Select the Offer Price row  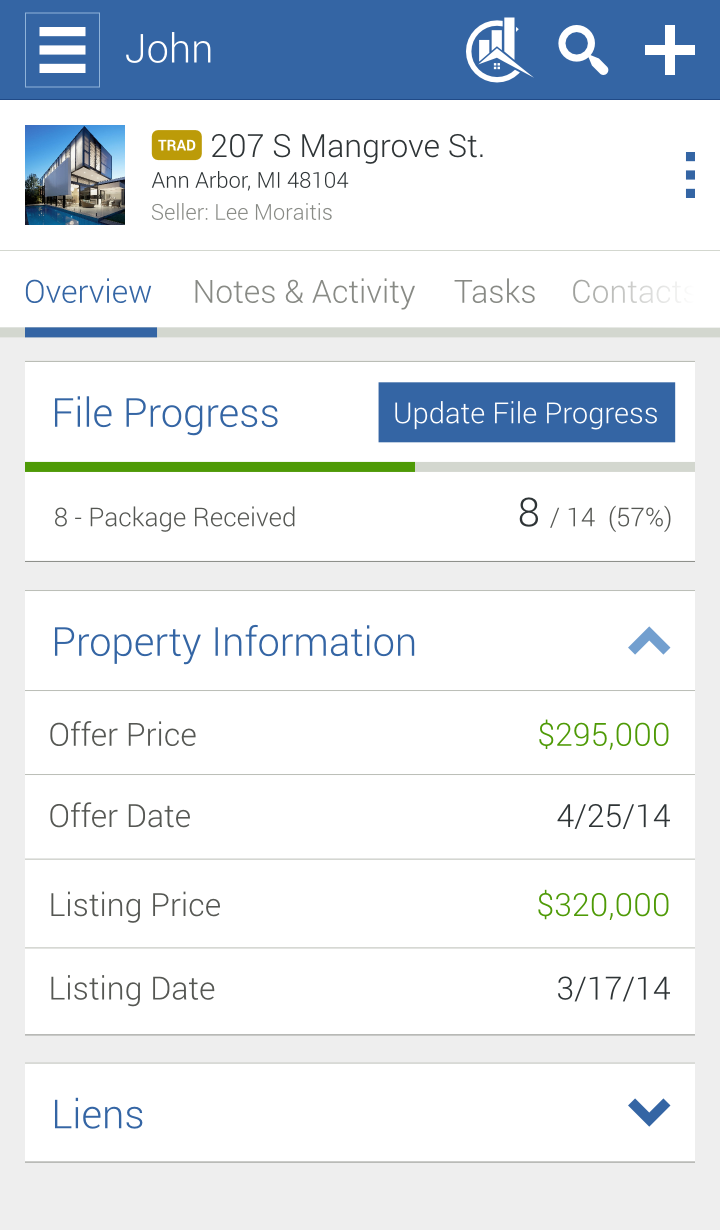(x=360, y=733)
